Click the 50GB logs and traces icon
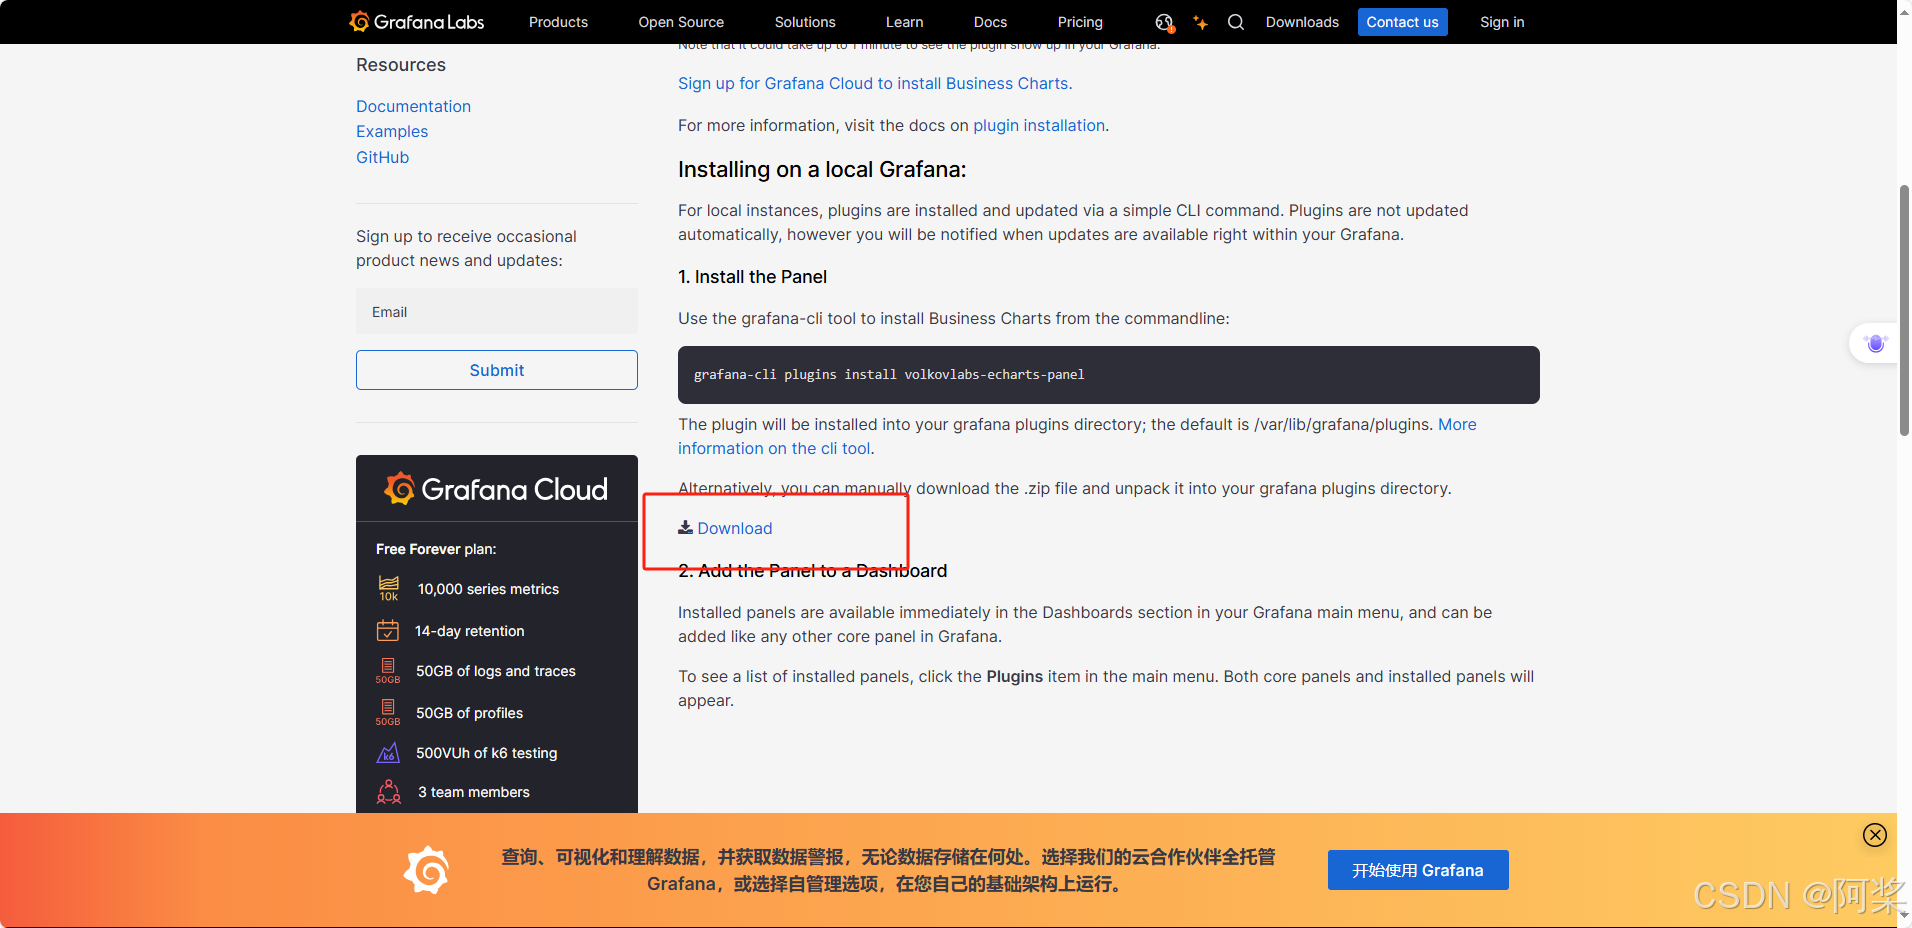The width and height of the screenshot is (1912, 928). pyautogui.click(x=388, y=670)
